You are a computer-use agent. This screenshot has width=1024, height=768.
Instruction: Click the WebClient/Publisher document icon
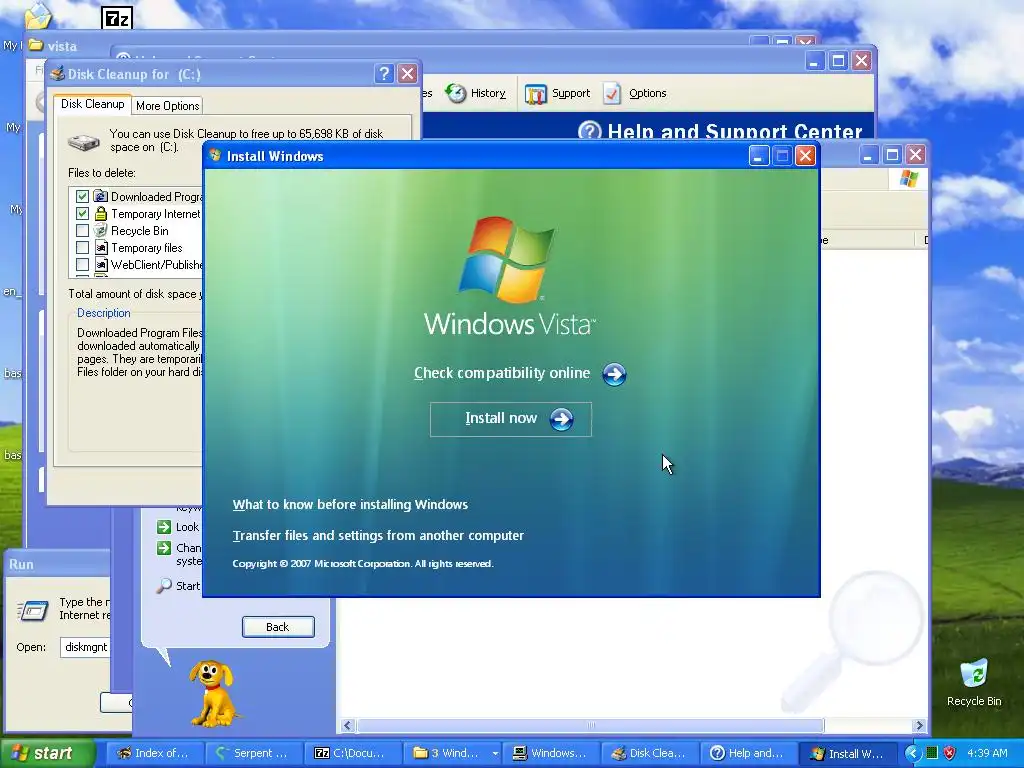101,264
